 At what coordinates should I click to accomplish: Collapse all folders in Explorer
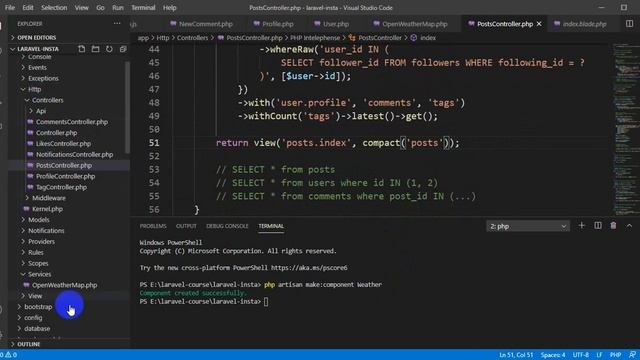[x=123, y=49]
